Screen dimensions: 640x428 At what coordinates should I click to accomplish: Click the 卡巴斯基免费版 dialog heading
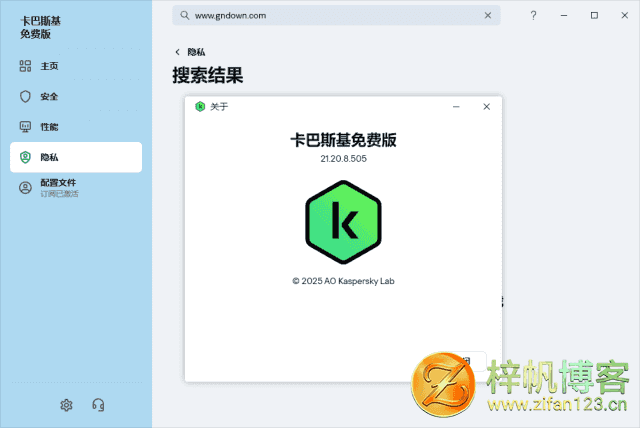click(343, 140)
